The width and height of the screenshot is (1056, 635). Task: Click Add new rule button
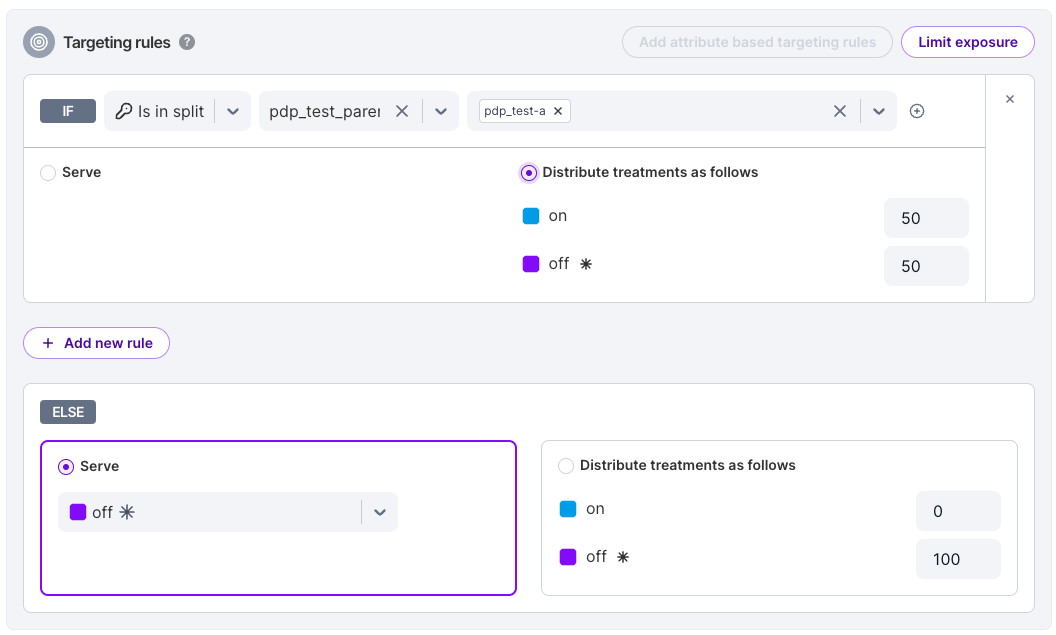(97, 343)
